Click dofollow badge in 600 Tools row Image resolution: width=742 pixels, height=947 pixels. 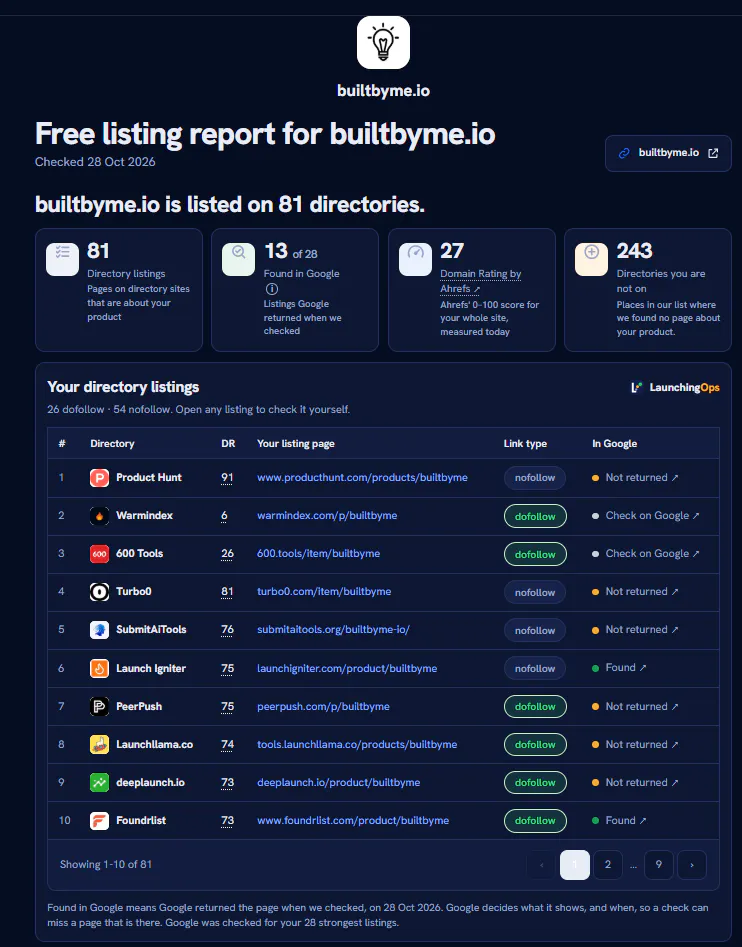coord(535,554)
